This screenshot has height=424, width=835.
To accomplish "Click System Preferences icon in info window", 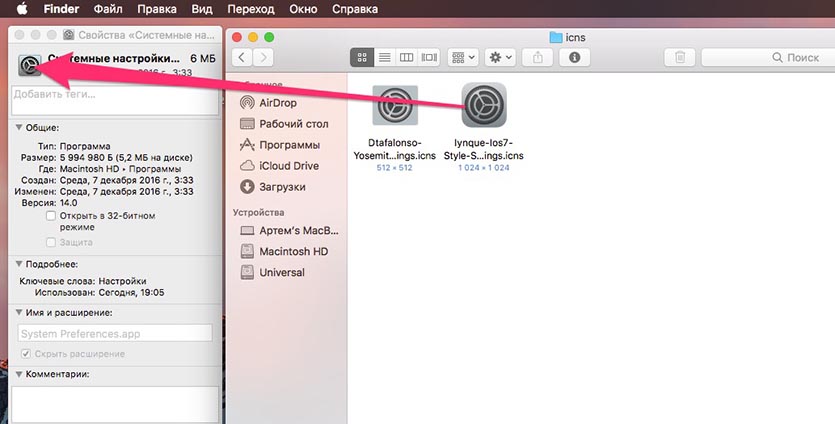I will tap(30, 64).
